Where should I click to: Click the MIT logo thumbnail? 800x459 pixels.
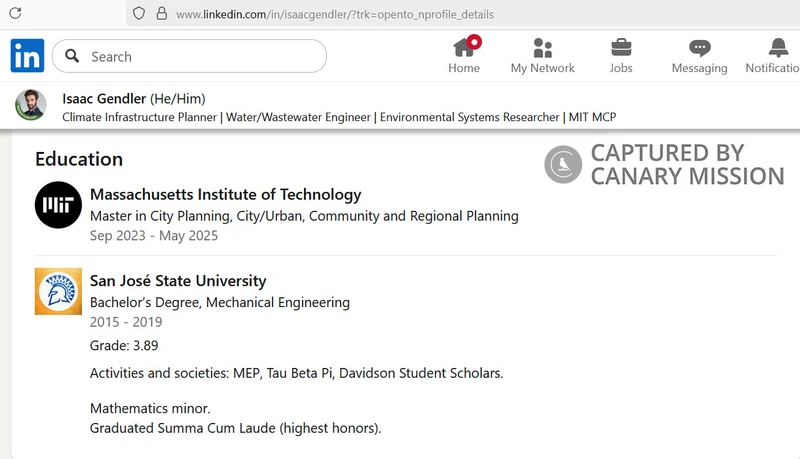pos(58,205)
